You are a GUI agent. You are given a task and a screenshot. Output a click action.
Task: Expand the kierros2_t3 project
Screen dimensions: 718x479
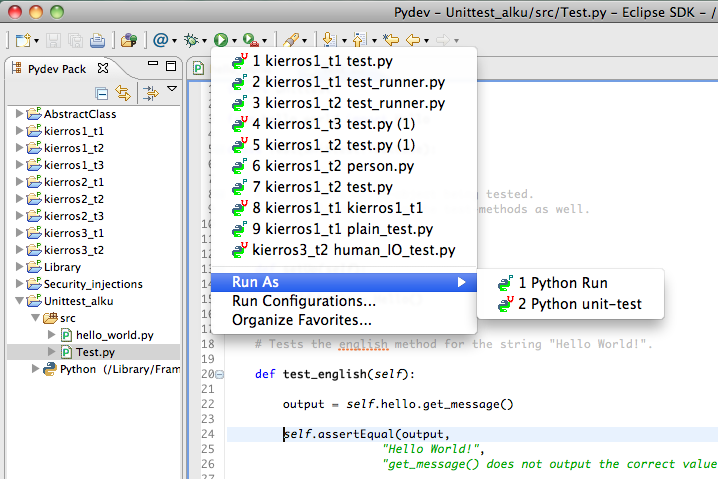click(x=19, y=215)
